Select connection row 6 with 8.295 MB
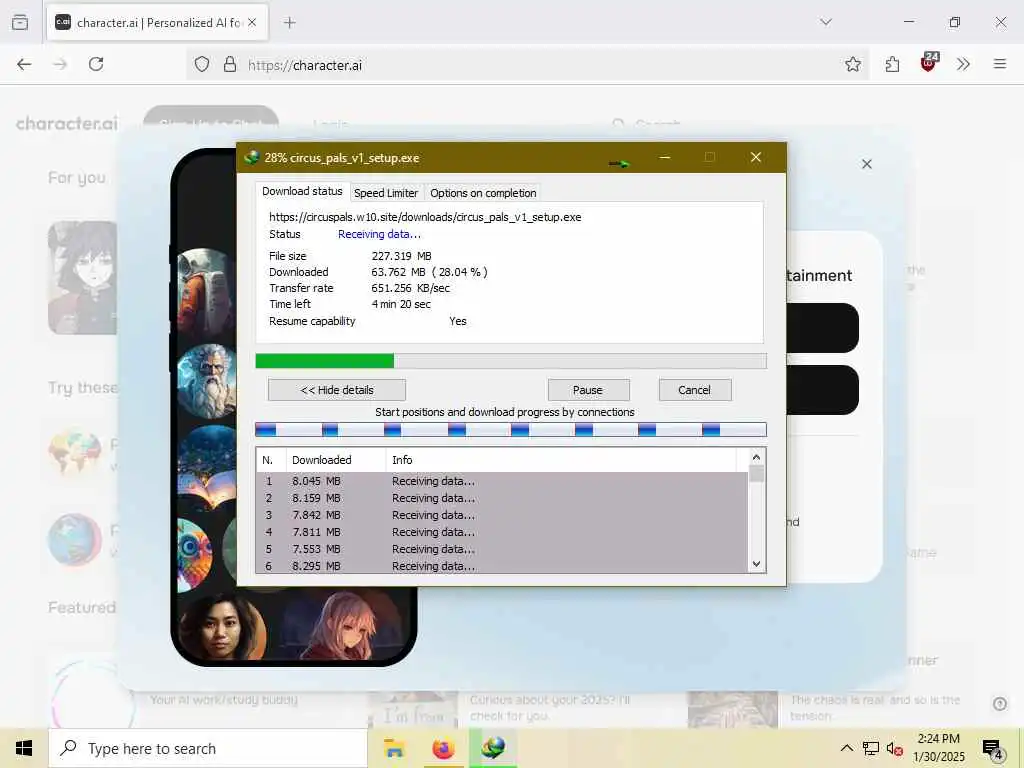 pyautogui.click(x=502, y=566)
